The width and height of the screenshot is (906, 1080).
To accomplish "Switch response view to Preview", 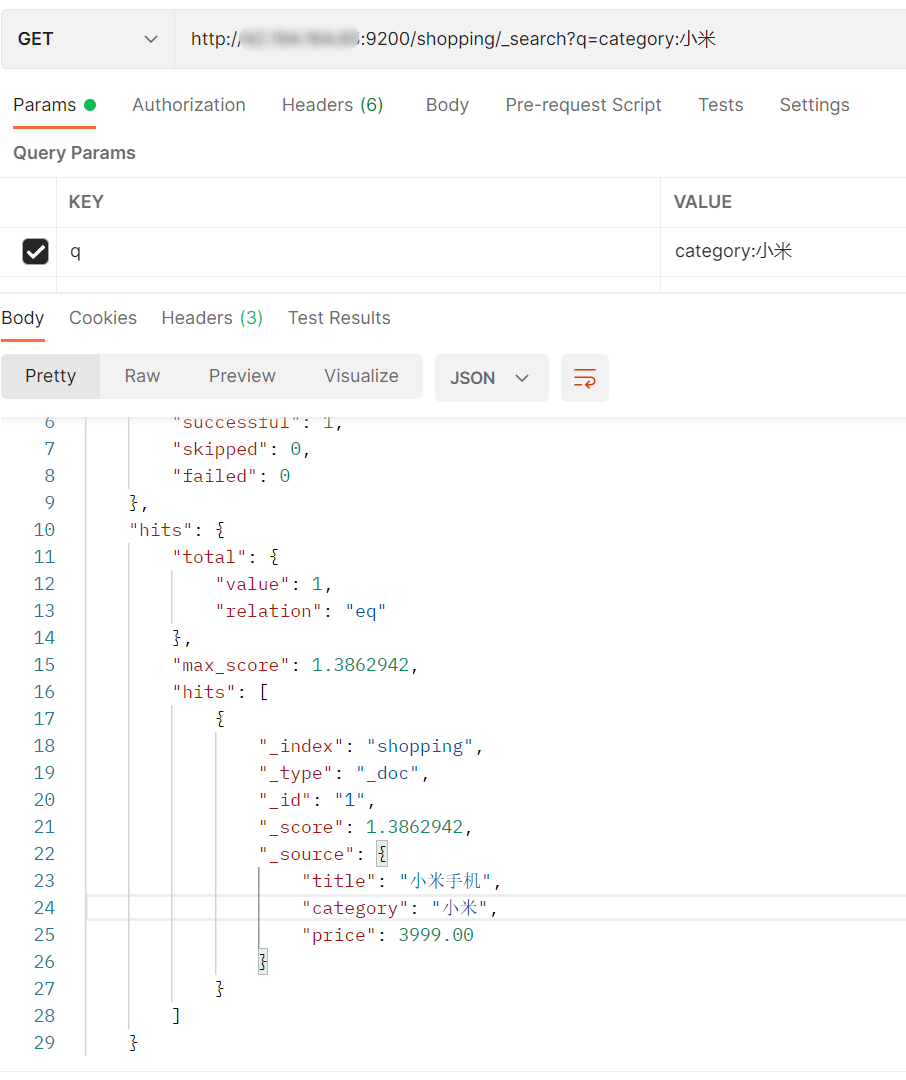I will 242,376.
